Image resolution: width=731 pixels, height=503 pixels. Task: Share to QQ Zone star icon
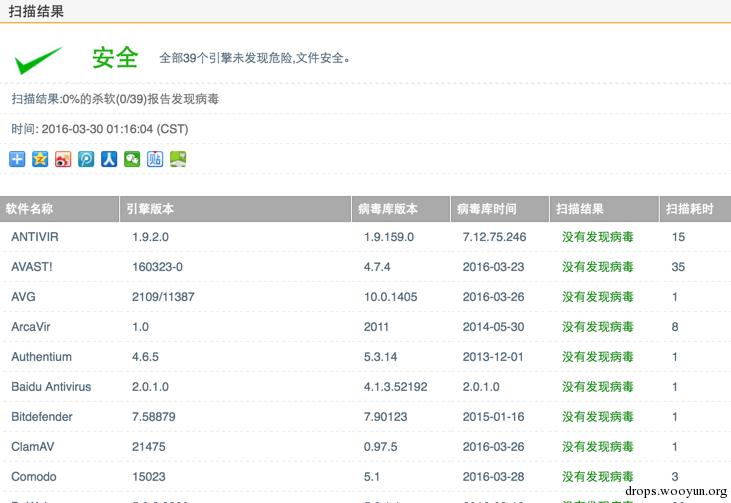[x=40, y=159]
